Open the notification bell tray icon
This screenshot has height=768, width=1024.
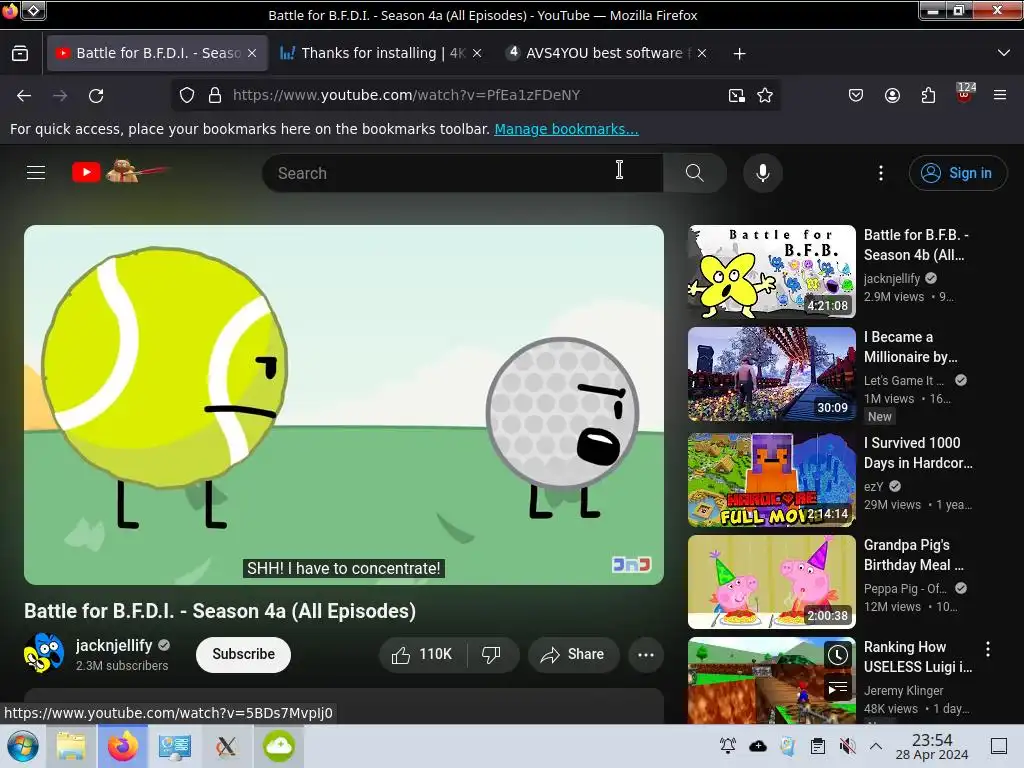(728, 746)
